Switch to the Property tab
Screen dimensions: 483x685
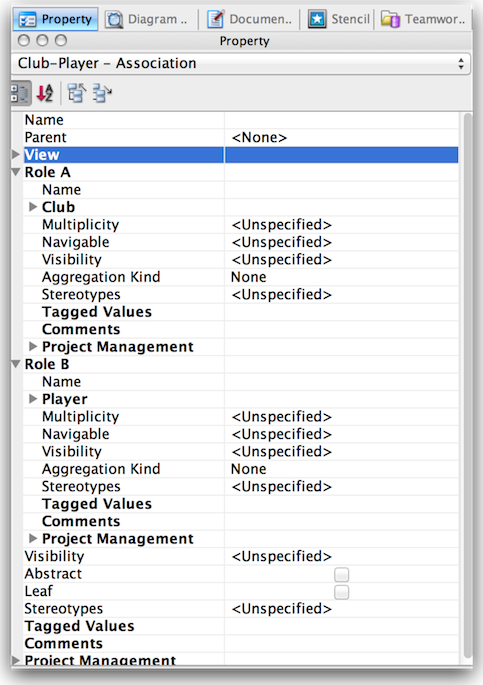tap(55, 19)
